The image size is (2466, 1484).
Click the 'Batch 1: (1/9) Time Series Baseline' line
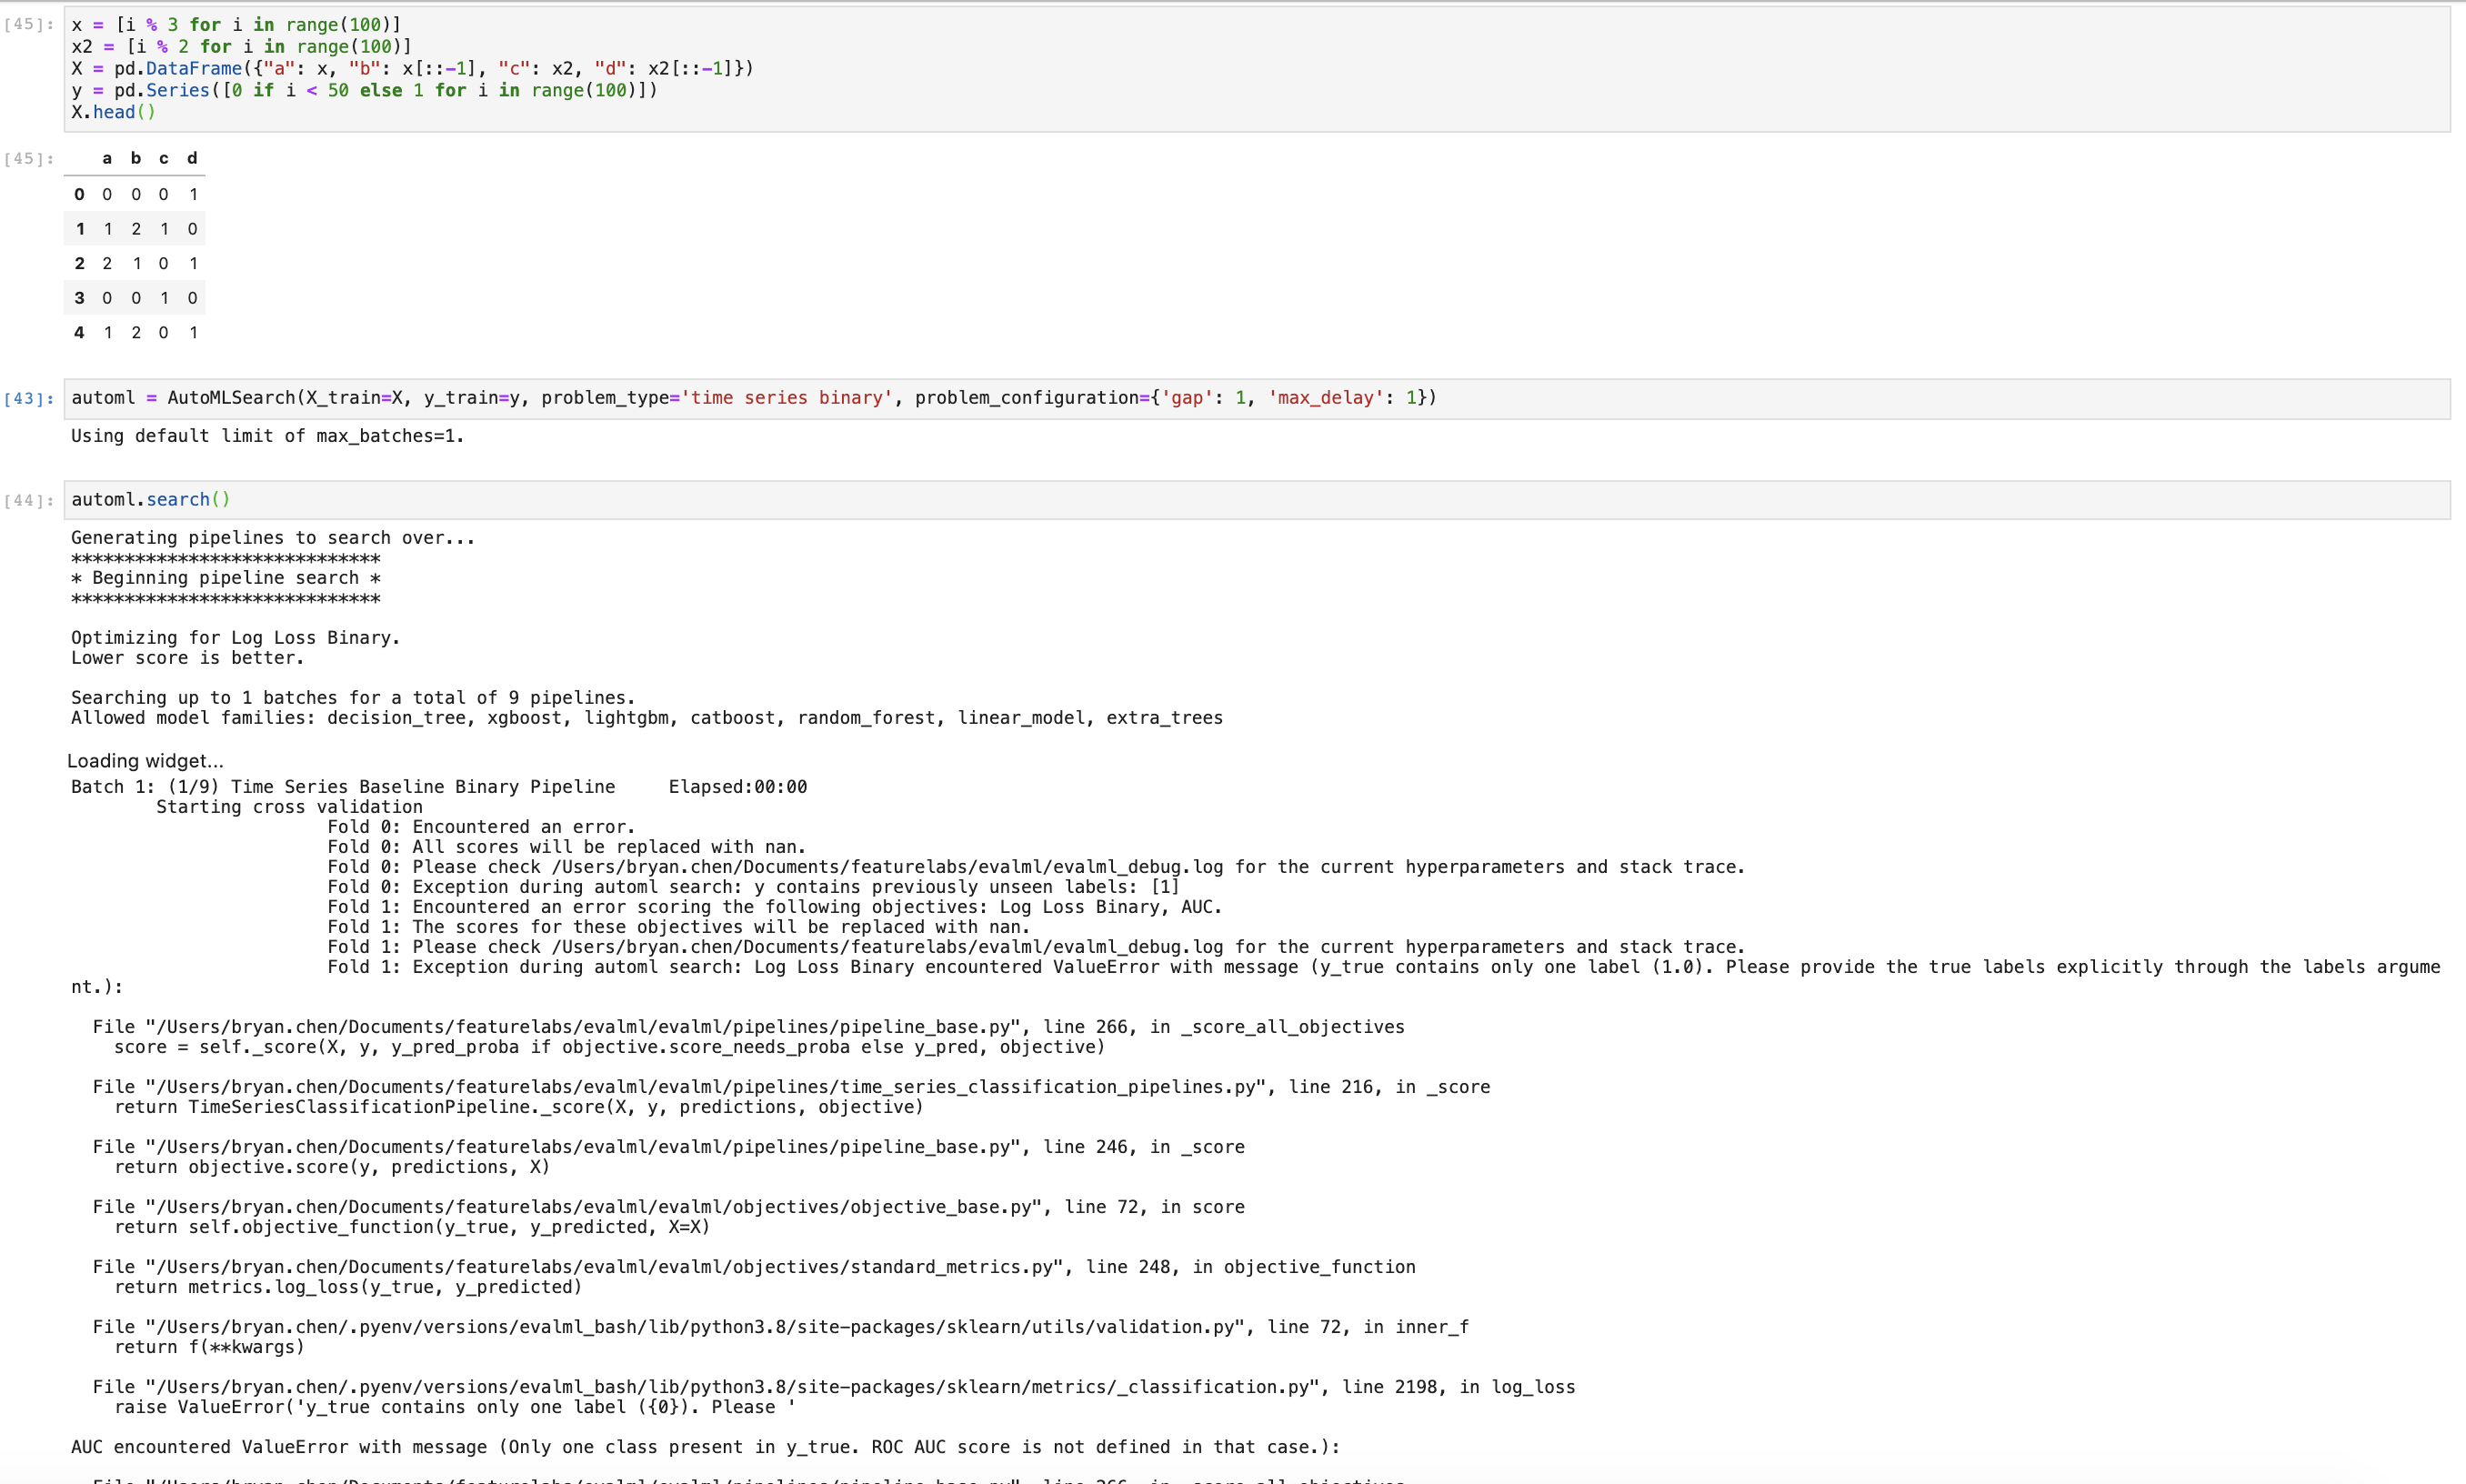[342, 787]
